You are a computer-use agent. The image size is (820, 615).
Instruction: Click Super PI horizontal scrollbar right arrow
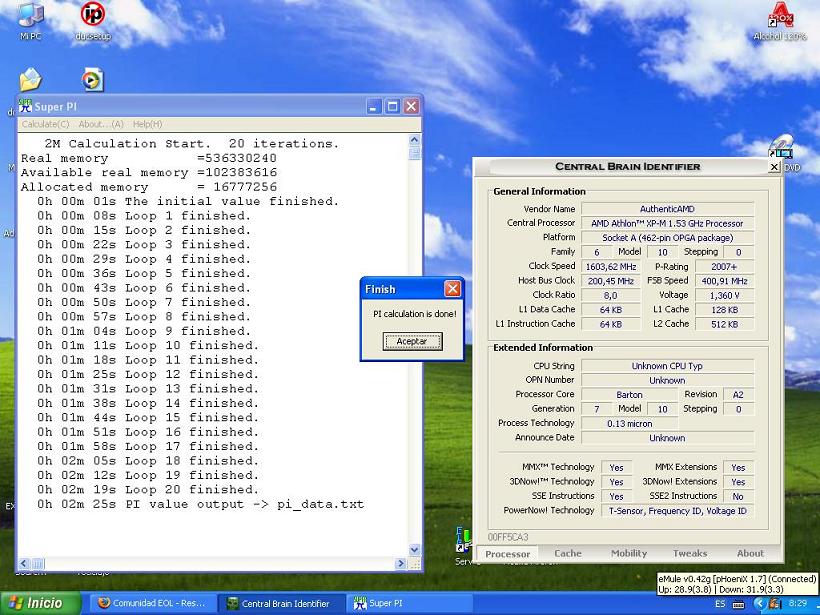[401, 563]
